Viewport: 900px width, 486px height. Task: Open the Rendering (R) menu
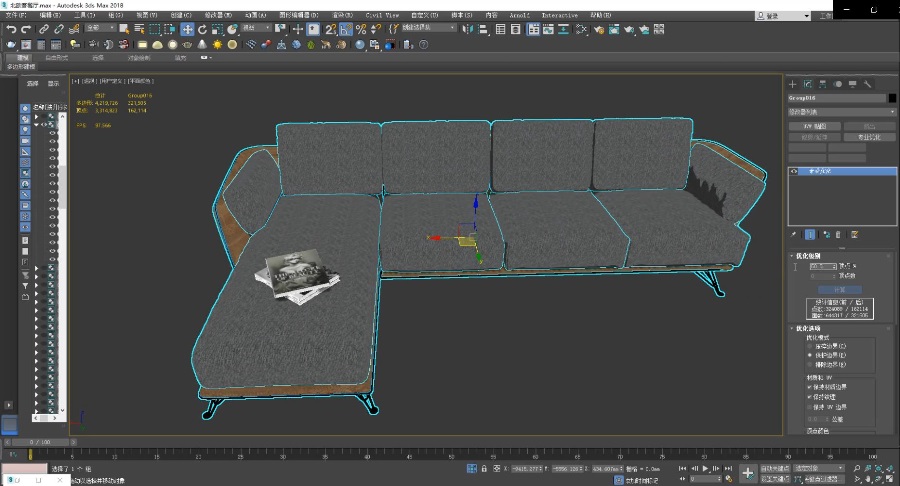point(343,15)
